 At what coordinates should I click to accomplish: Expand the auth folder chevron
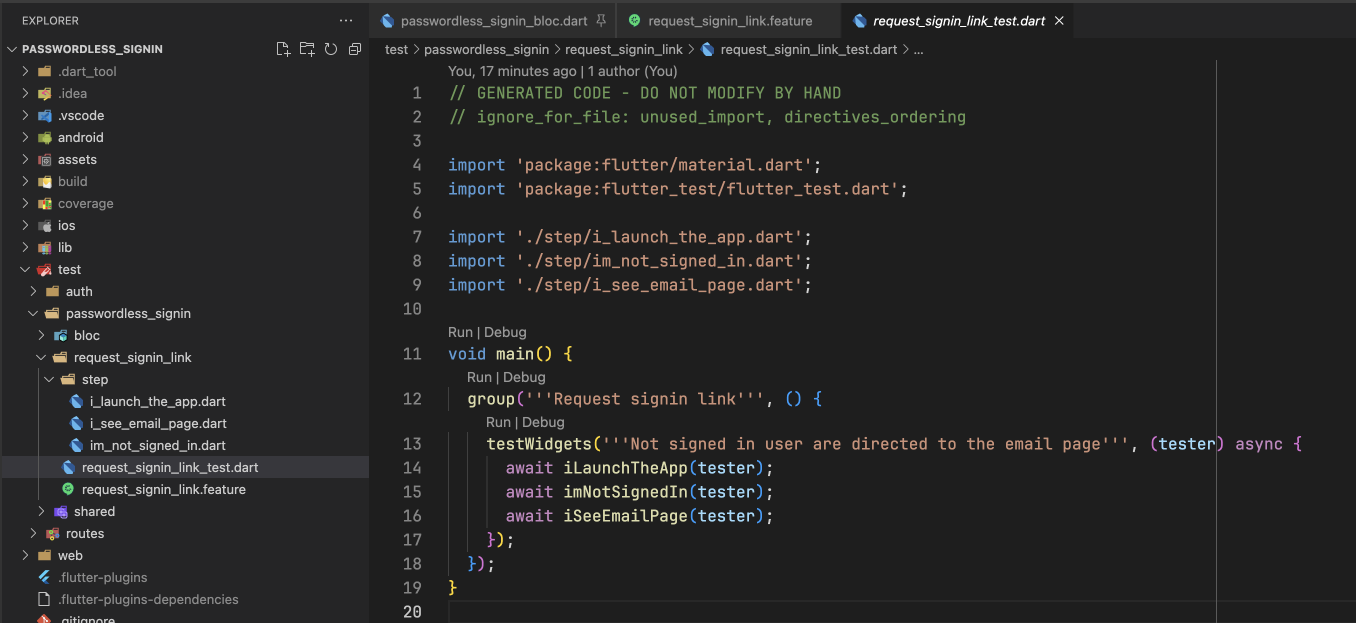coord(34,291)
